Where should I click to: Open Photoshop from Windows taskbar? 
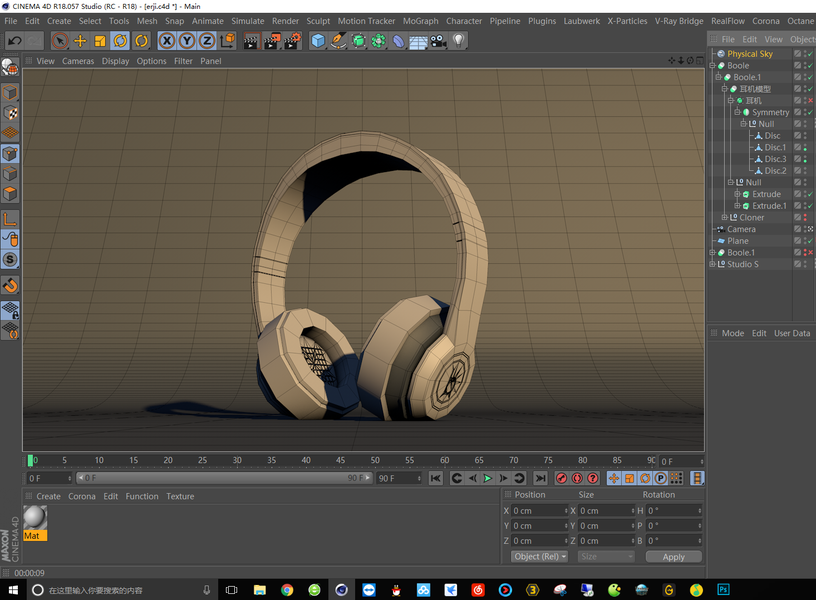click(723, 590)
